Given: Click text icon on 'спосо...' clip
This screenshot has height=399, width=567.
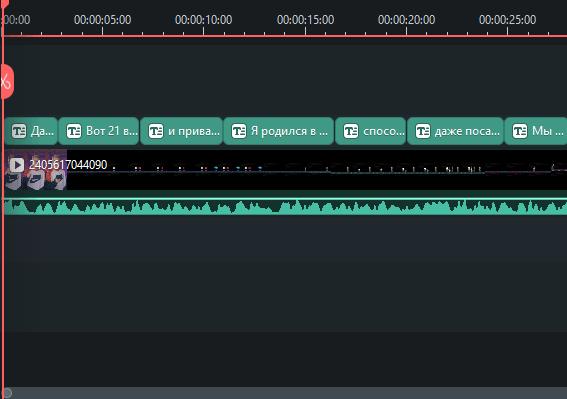Looking at the screenshot, I should pos(351,131).
